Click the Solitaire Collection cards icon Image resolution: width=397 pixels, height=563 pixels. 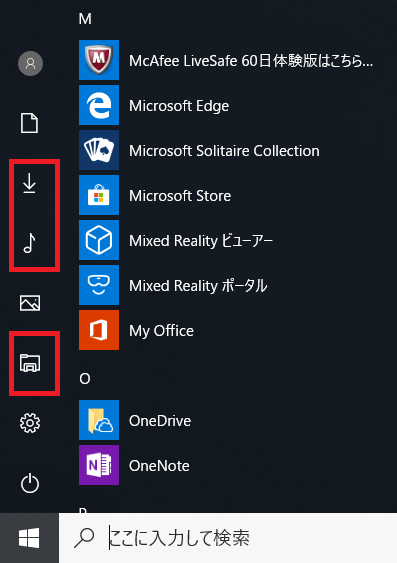pos(99,150)
